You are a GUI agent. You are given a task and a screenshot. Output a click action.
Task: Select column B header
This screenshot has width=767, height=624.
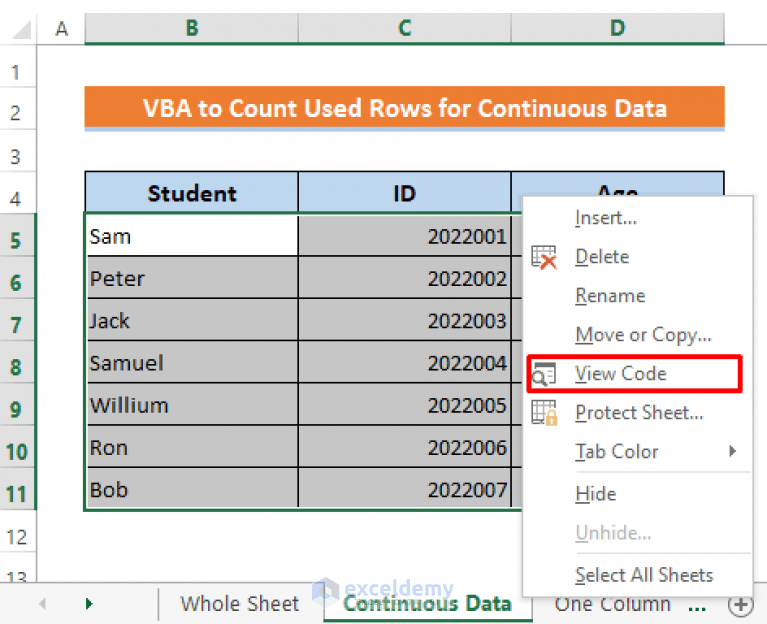[x=191, y=28]
